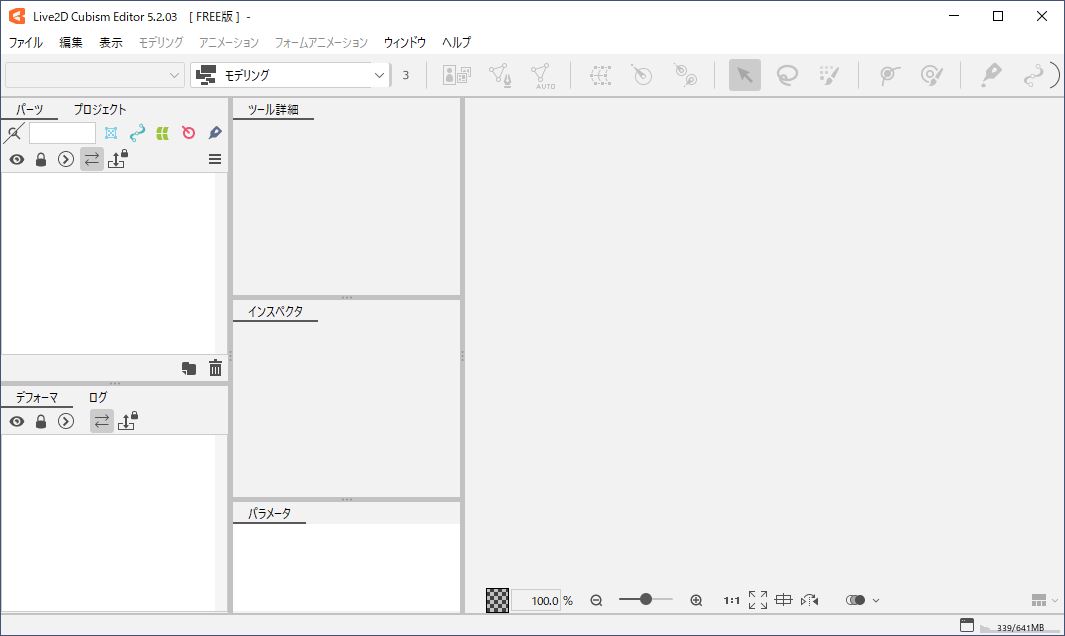Open the Parts panel hamburger menu
Viewport: 1065px width, 636px height.
tap(215, 159)
